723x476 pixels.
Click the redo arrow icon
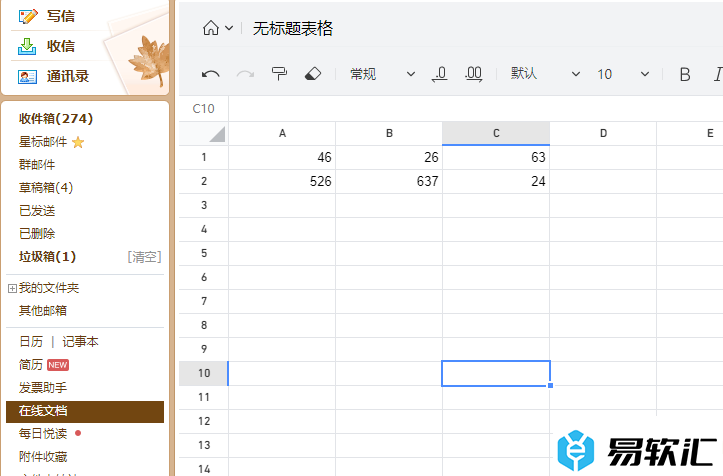click(x=244, y=74)
